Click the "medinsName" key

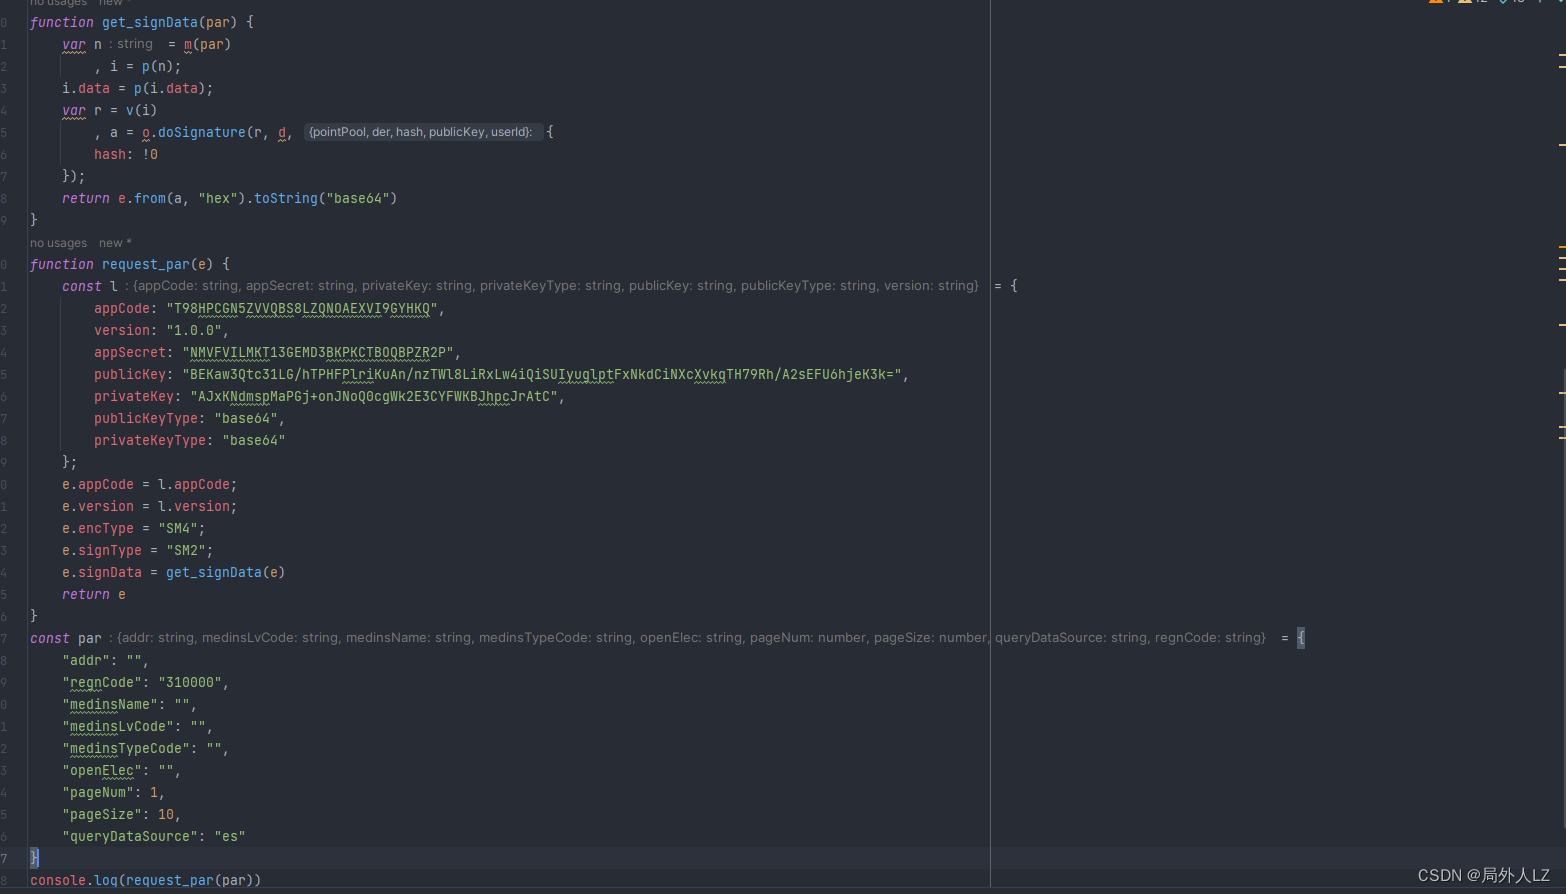coord(110,704)
